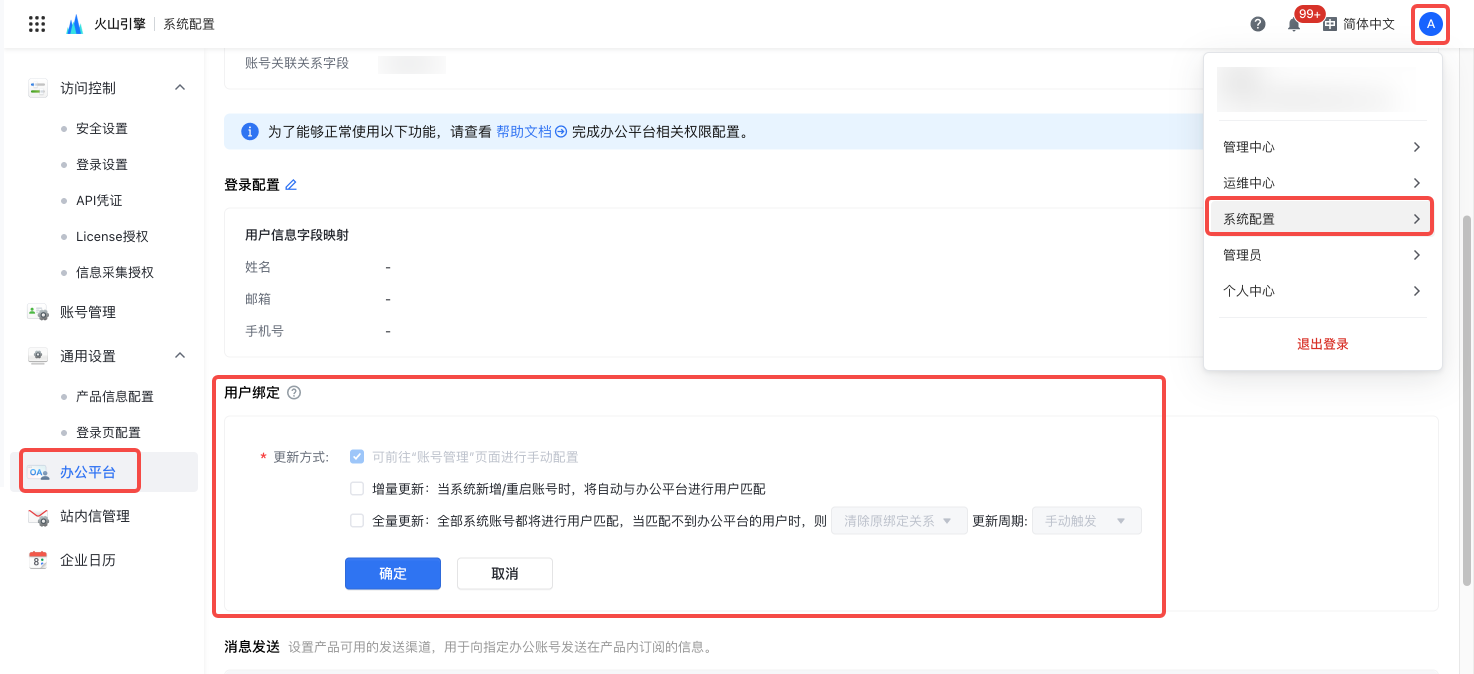Open the 清除原绑定关系 dropdown
The image size is (1474, 674).
tap(899, 521)
